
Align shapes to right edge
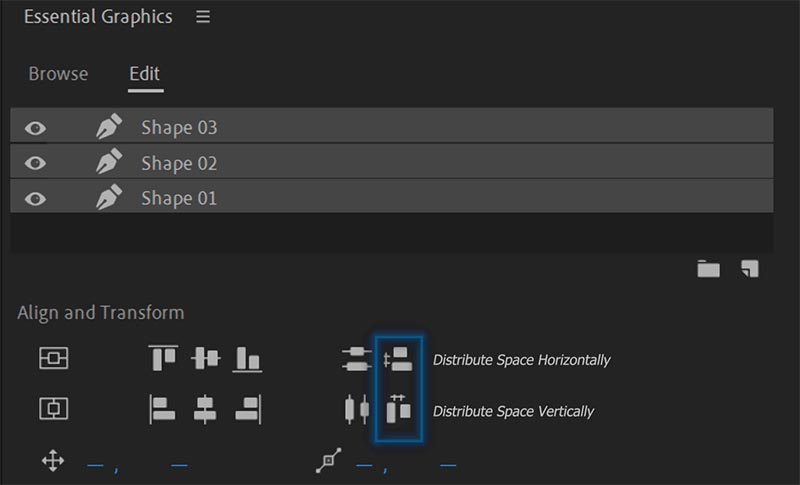click(247, 409)
